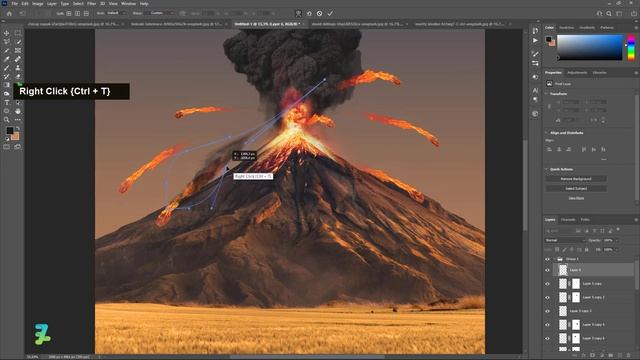This screenshot has width=640, height=360.
Task: Toggle the width-height link in Transform
Action: (549, 107)
